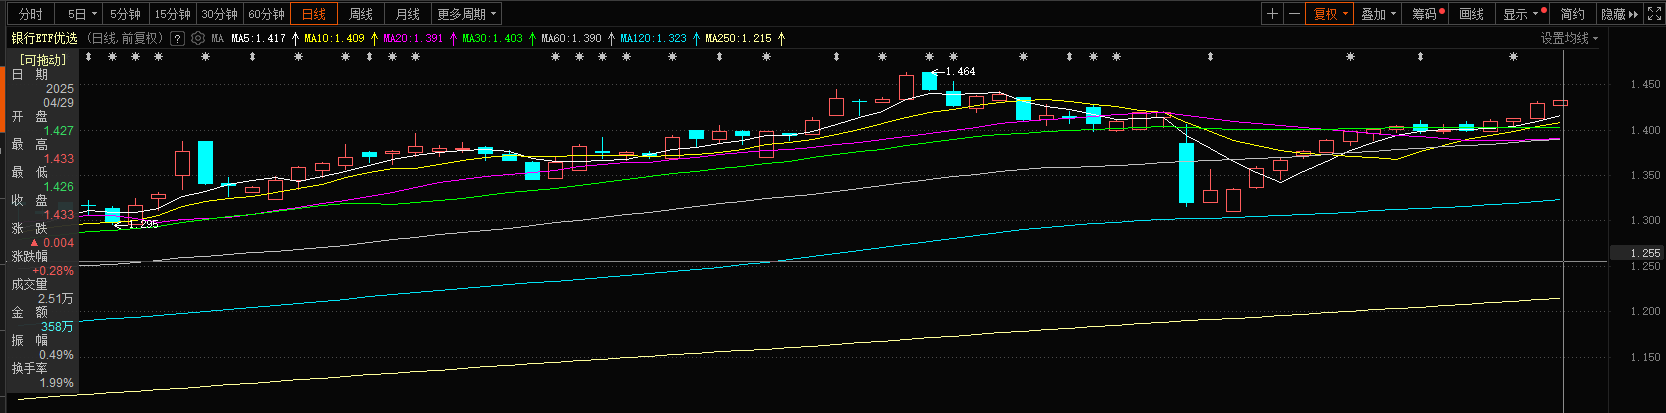Click the first double-arrow marker on chart

click(89, 57)
